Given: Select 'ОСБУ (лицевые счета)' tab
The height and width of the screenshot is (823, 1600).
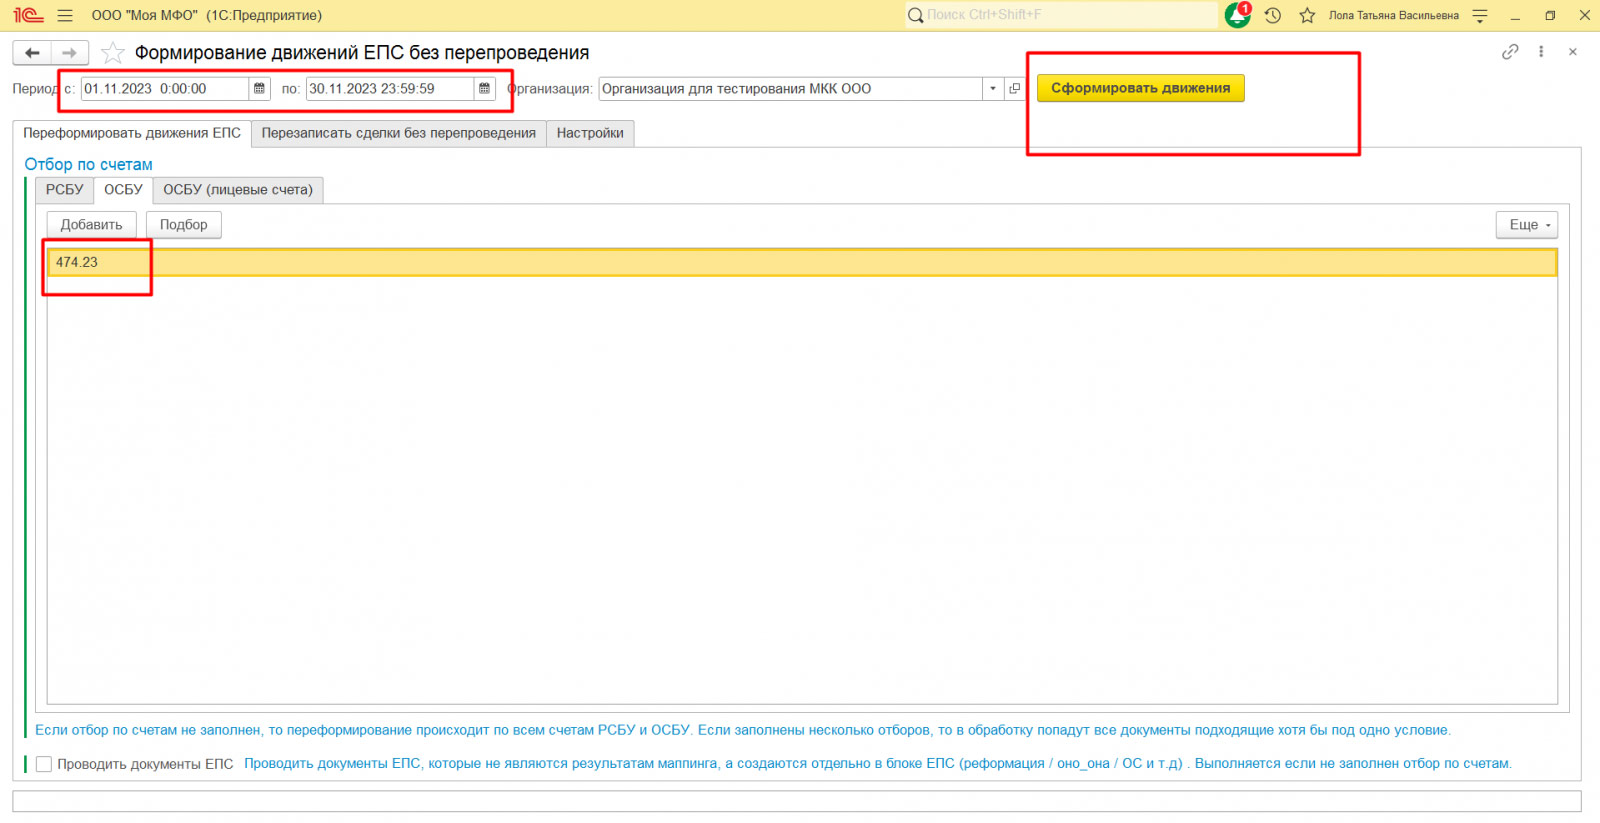Looking at the screenshot, I should (238, 190).
